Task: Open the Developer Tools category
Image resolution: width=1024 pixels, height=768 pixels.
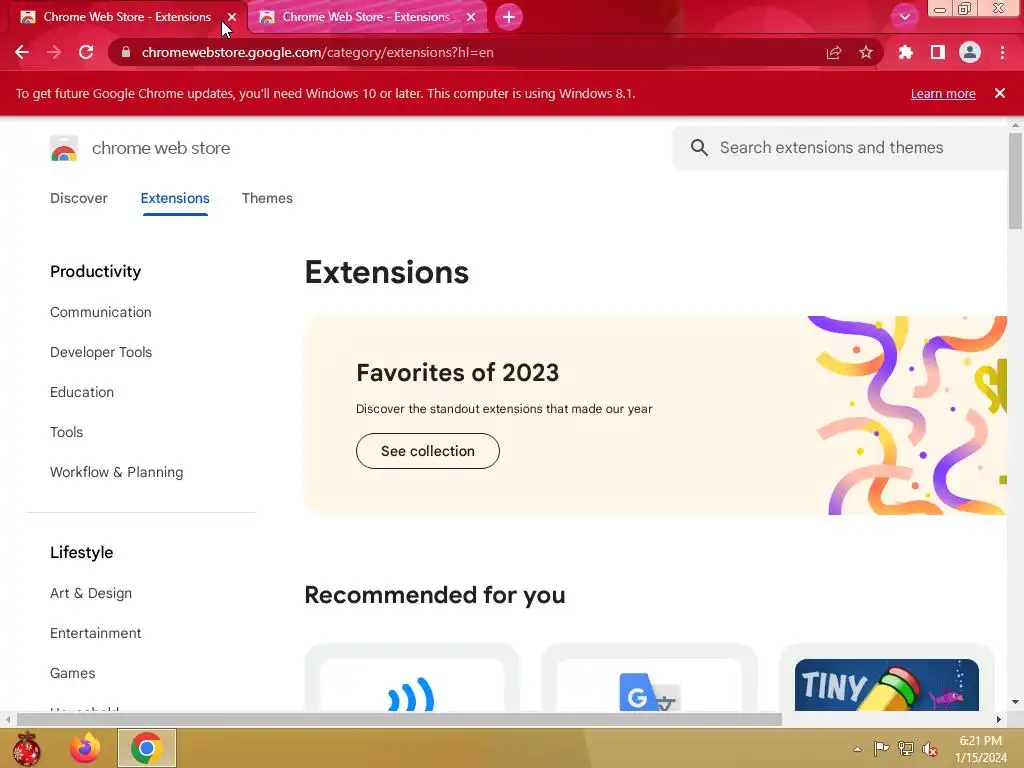Action: (x=101, y=352)
